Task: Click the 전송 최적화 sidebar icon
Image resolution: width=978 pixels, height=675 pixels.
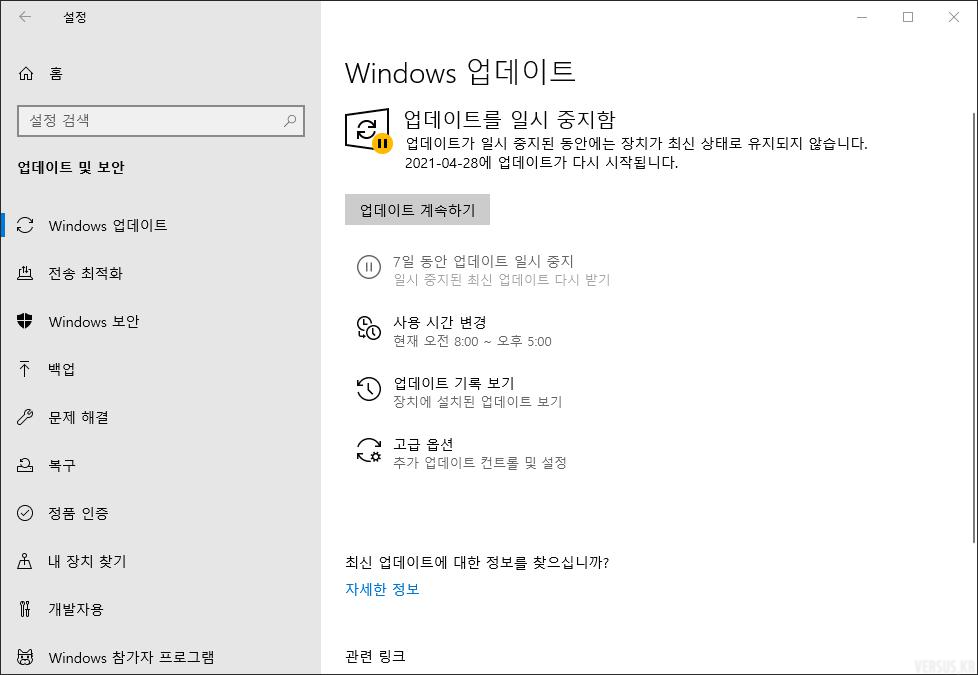Action: [25, 273]
